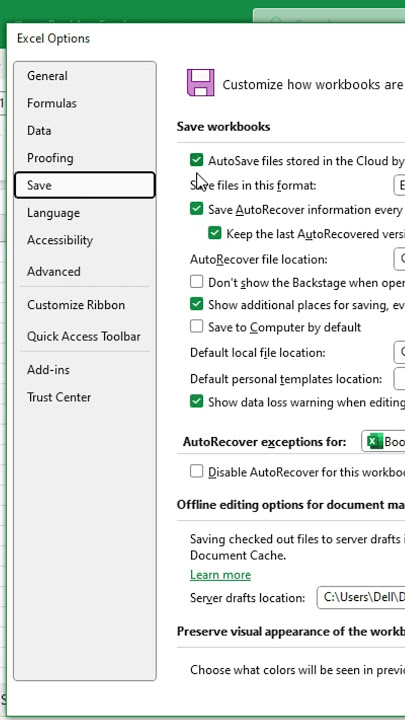Click the Excel workbook icon in AutoRecover exceptions
This screenshot has width=405, height=720.
click(375, 442)
